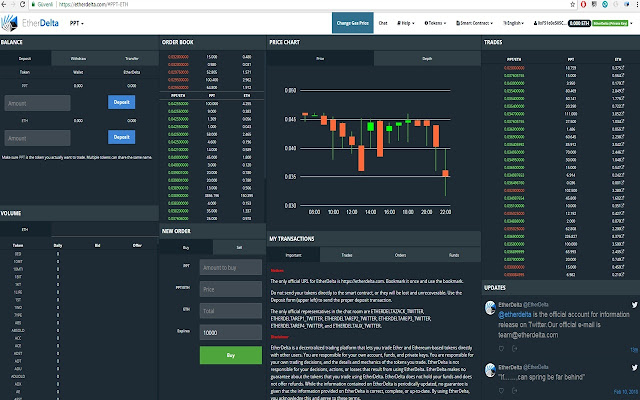Expand the Smart Contract menu

[x=474, y=23]
